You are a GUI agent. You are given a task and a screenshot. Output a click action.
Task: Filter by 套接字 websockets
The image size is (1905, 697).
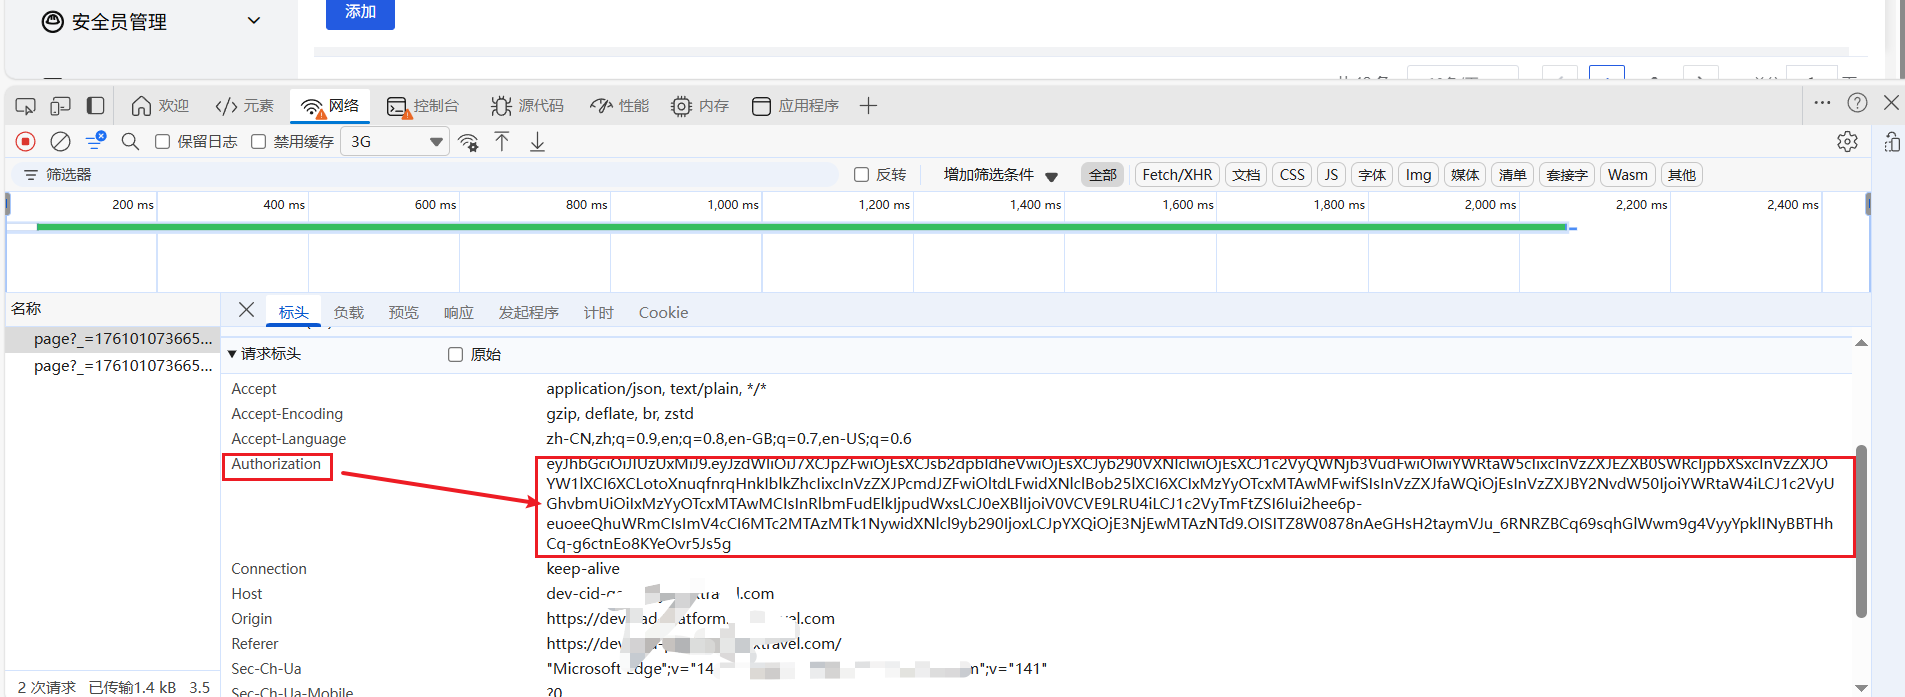click(1567, 175)
